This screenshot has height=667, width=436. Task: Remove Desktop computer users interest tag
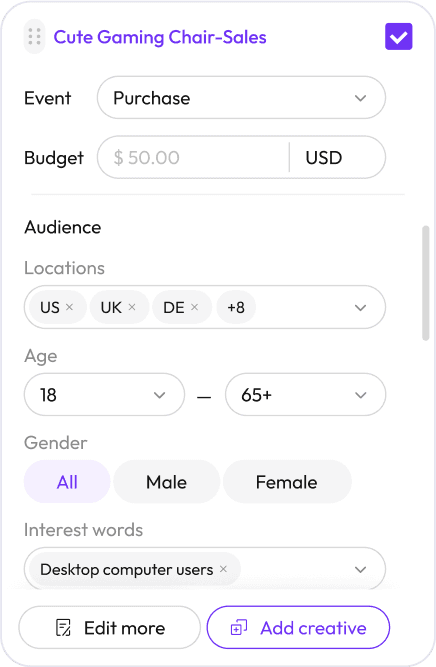coord(223,569)
